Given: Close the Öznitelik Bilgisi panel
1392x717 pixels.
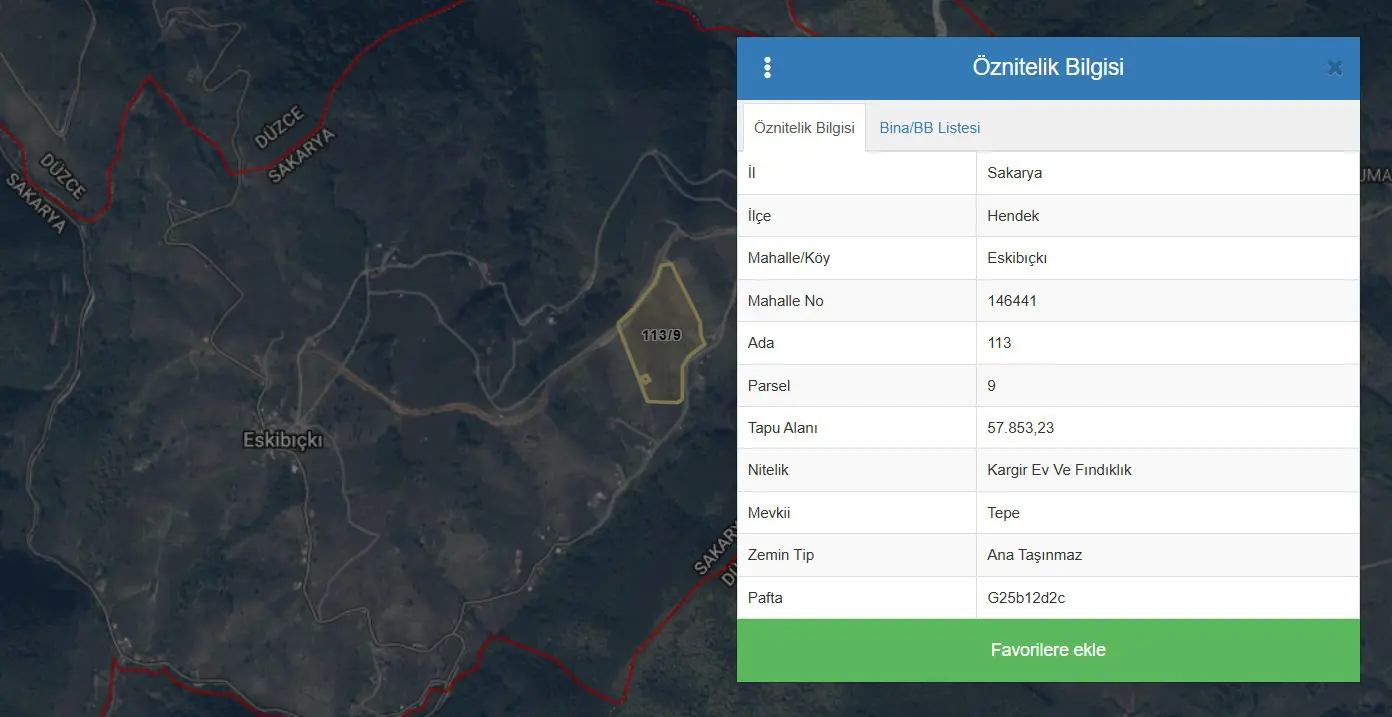Looking at the screenshot, I should tap(1334, 68).
